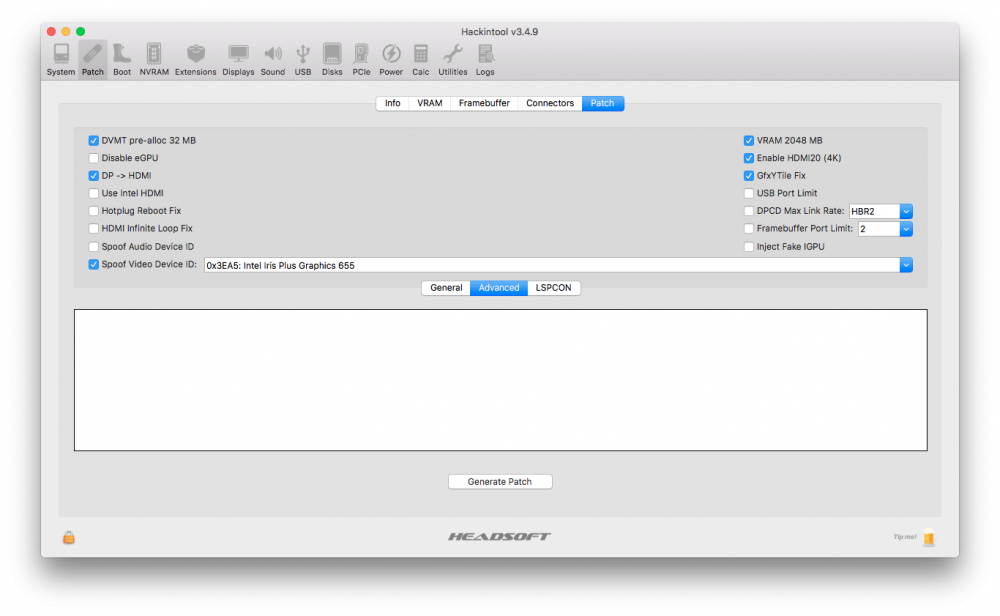This screenshot has height=616, width=1000.
Task: Check Spoof Audio Device ID
Action: coord(94,246)
